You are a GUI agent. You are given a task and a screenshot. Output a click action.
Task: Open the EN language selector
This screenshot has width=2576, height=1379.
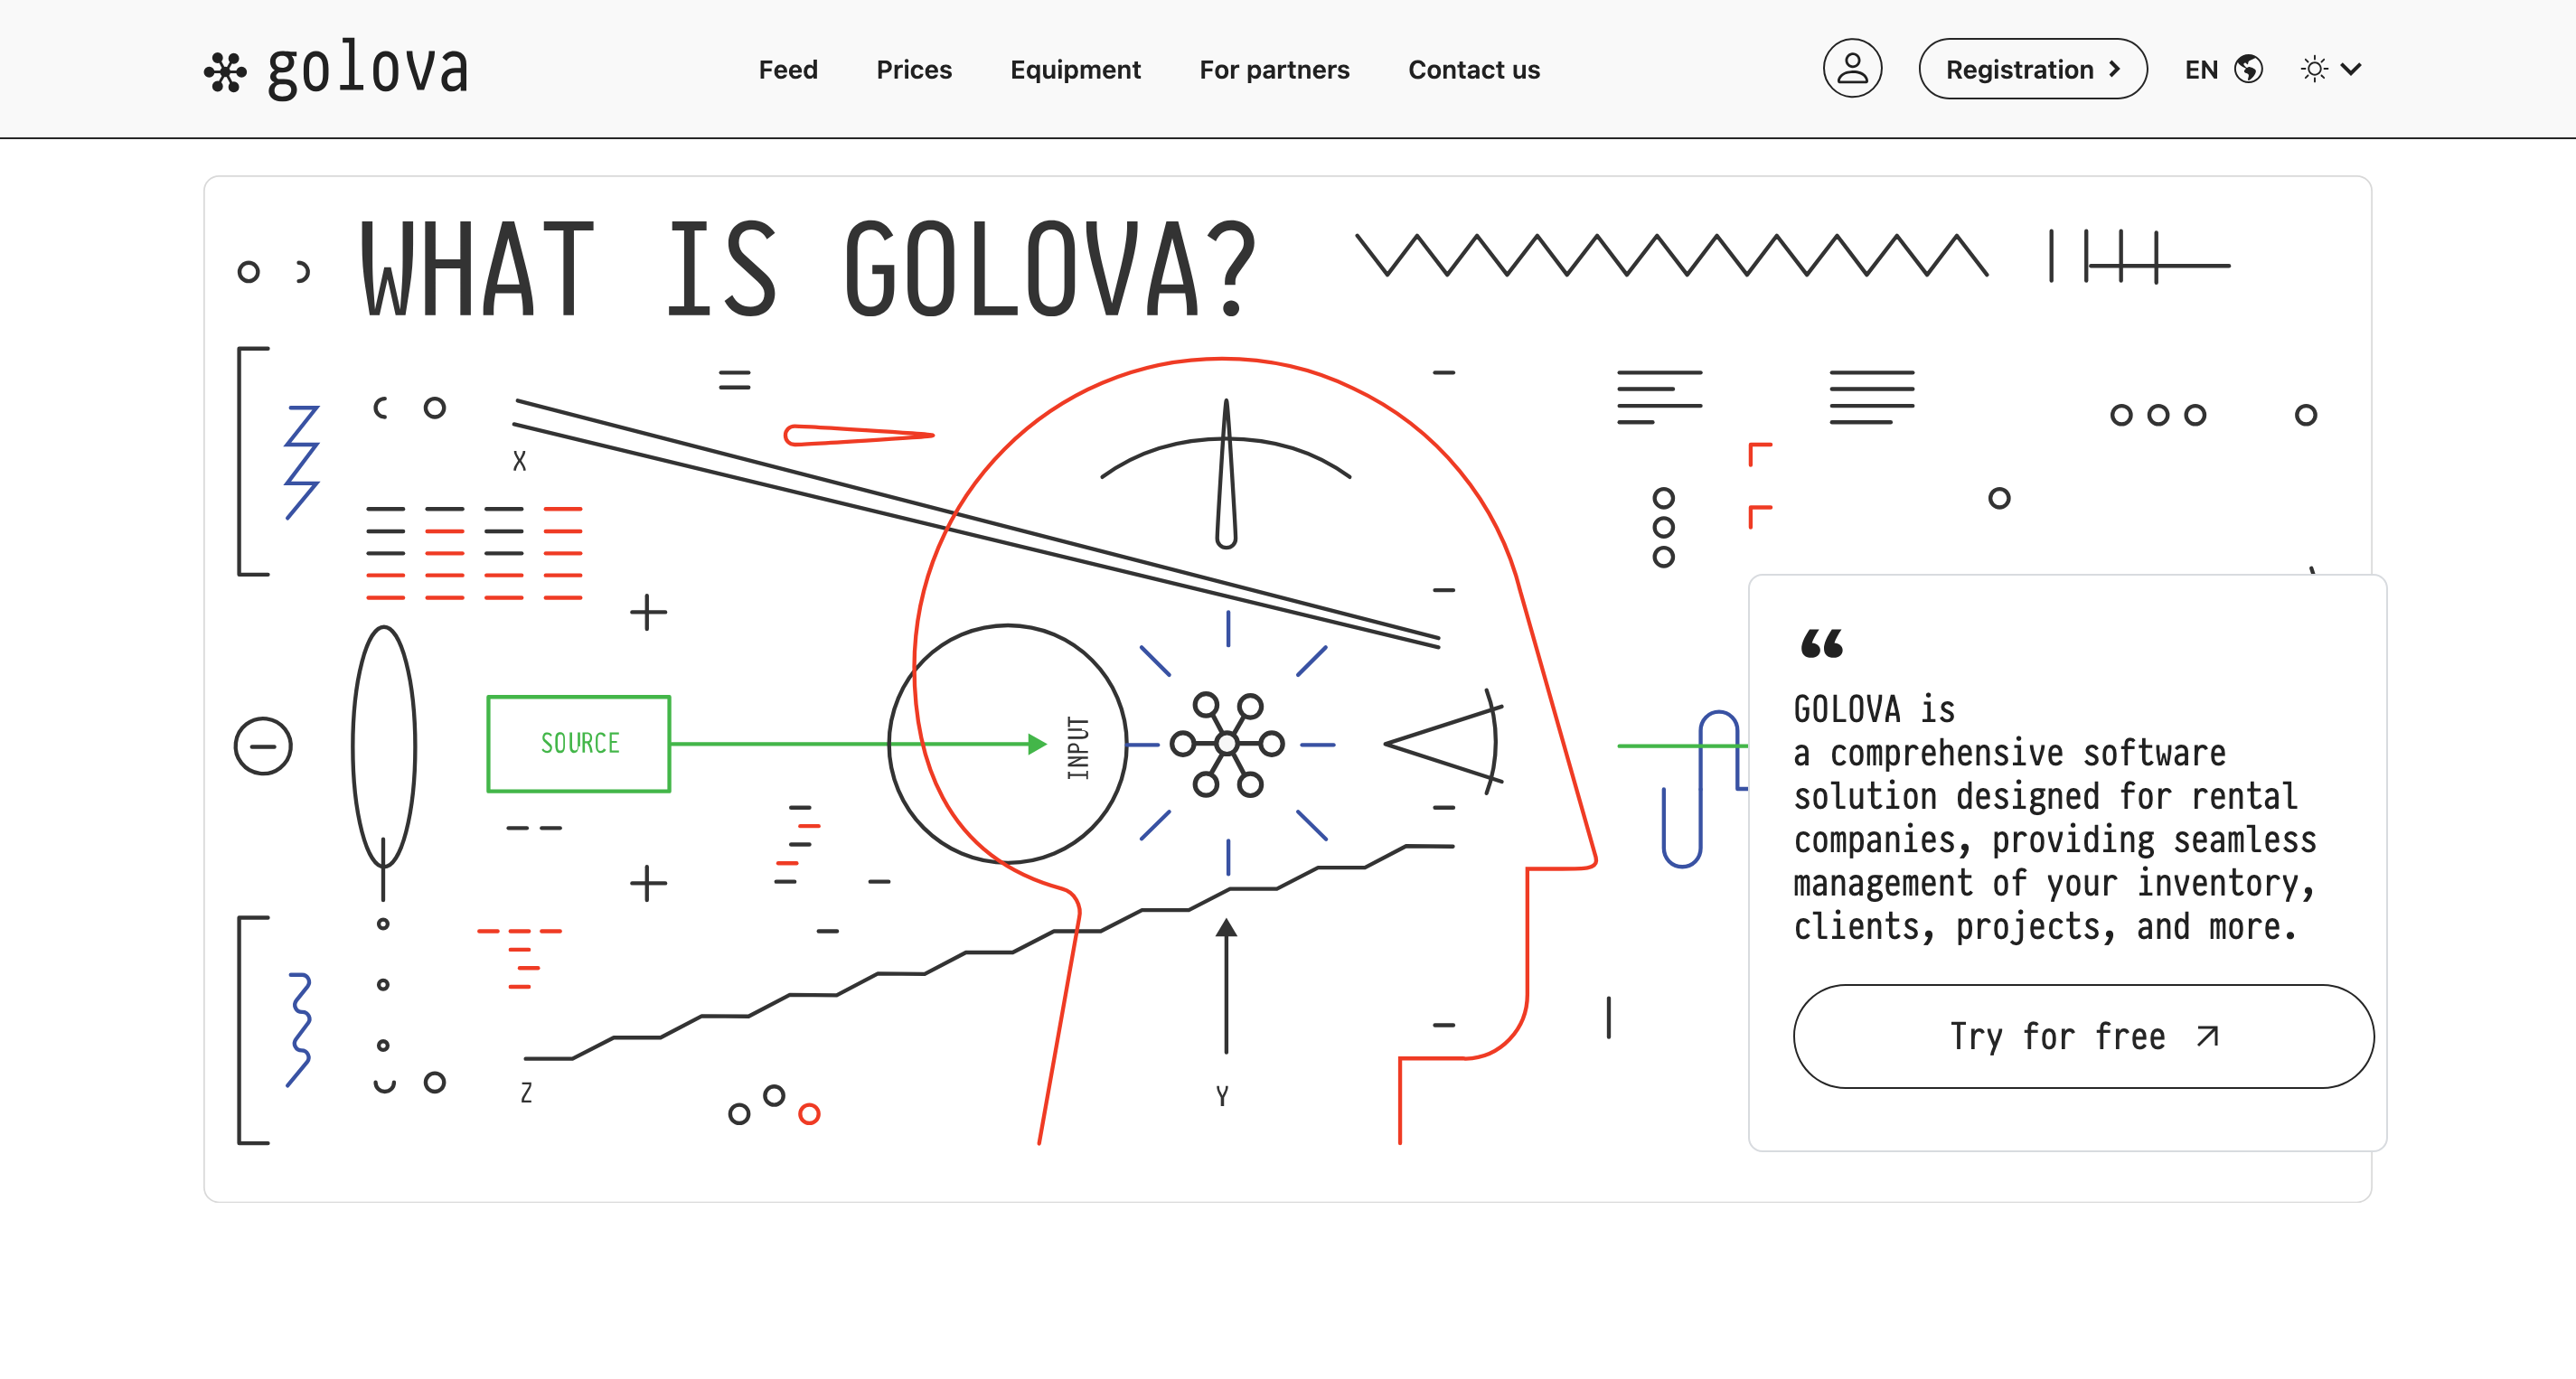[2201, 69]
